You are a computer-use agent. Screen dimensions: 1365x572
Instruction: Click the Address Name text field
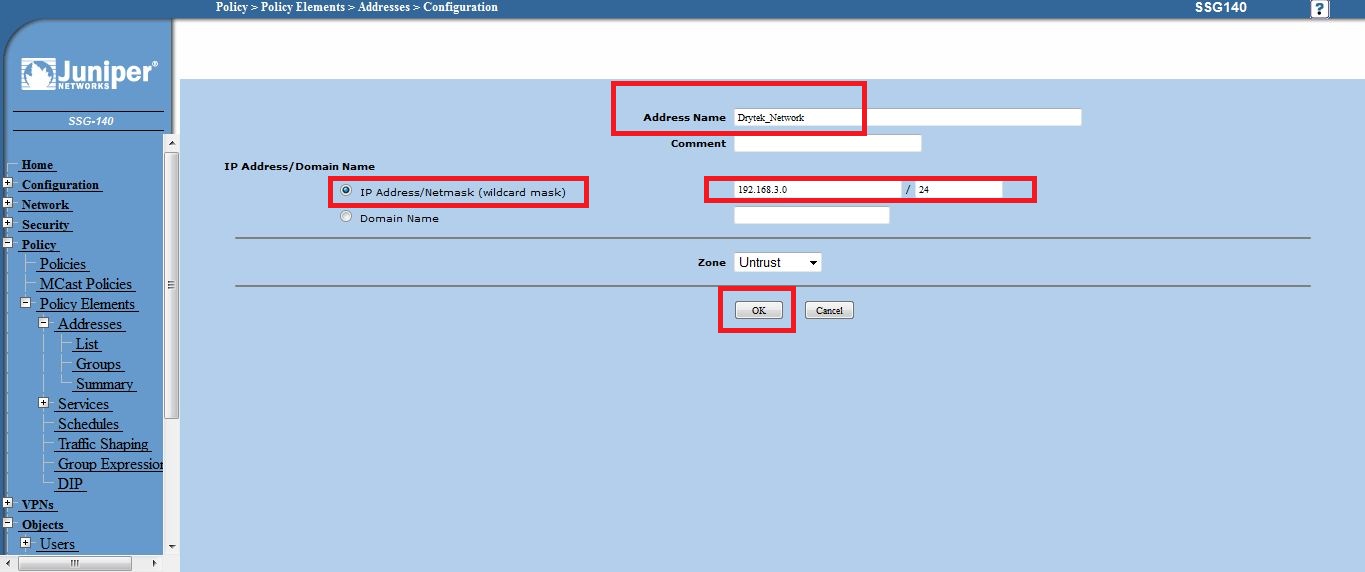[907, 117]
